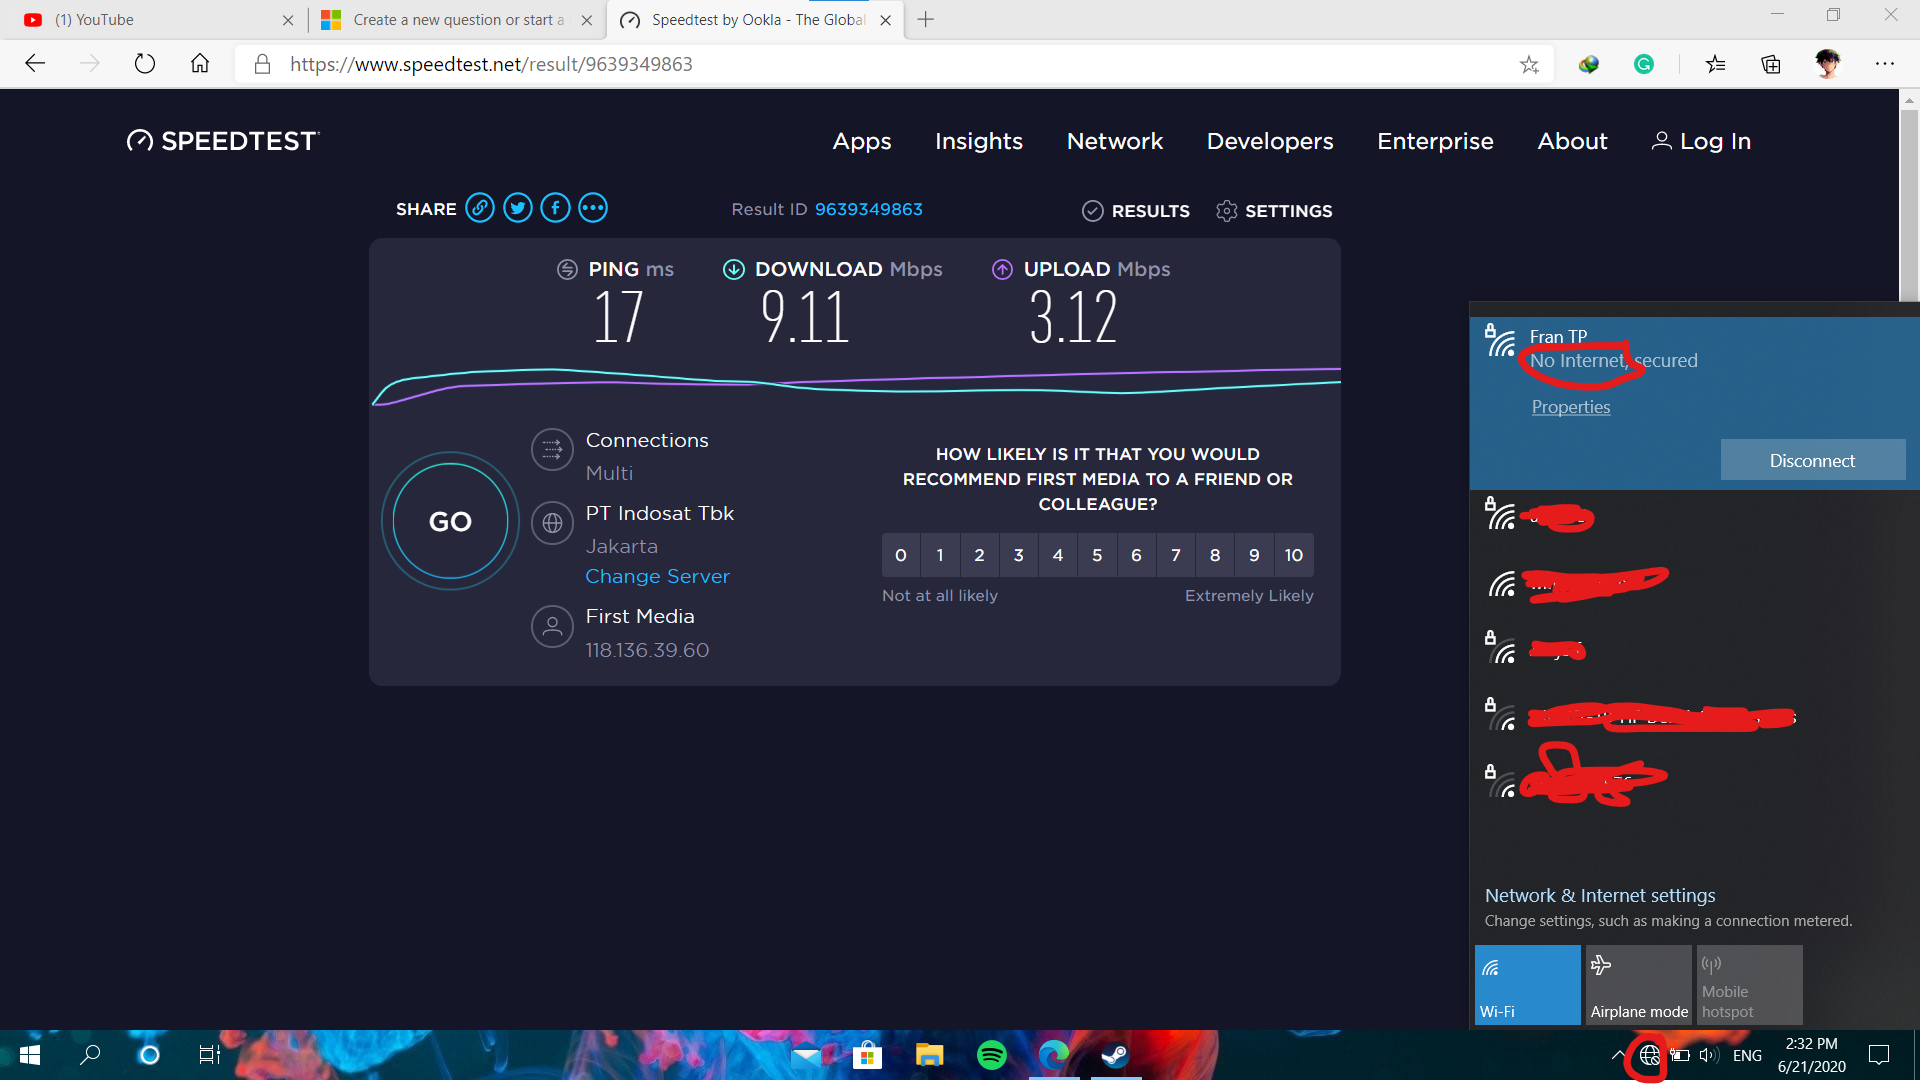The image size is (1920, 1085).
Task: Open more share options icon
Action: pos(593,208)
